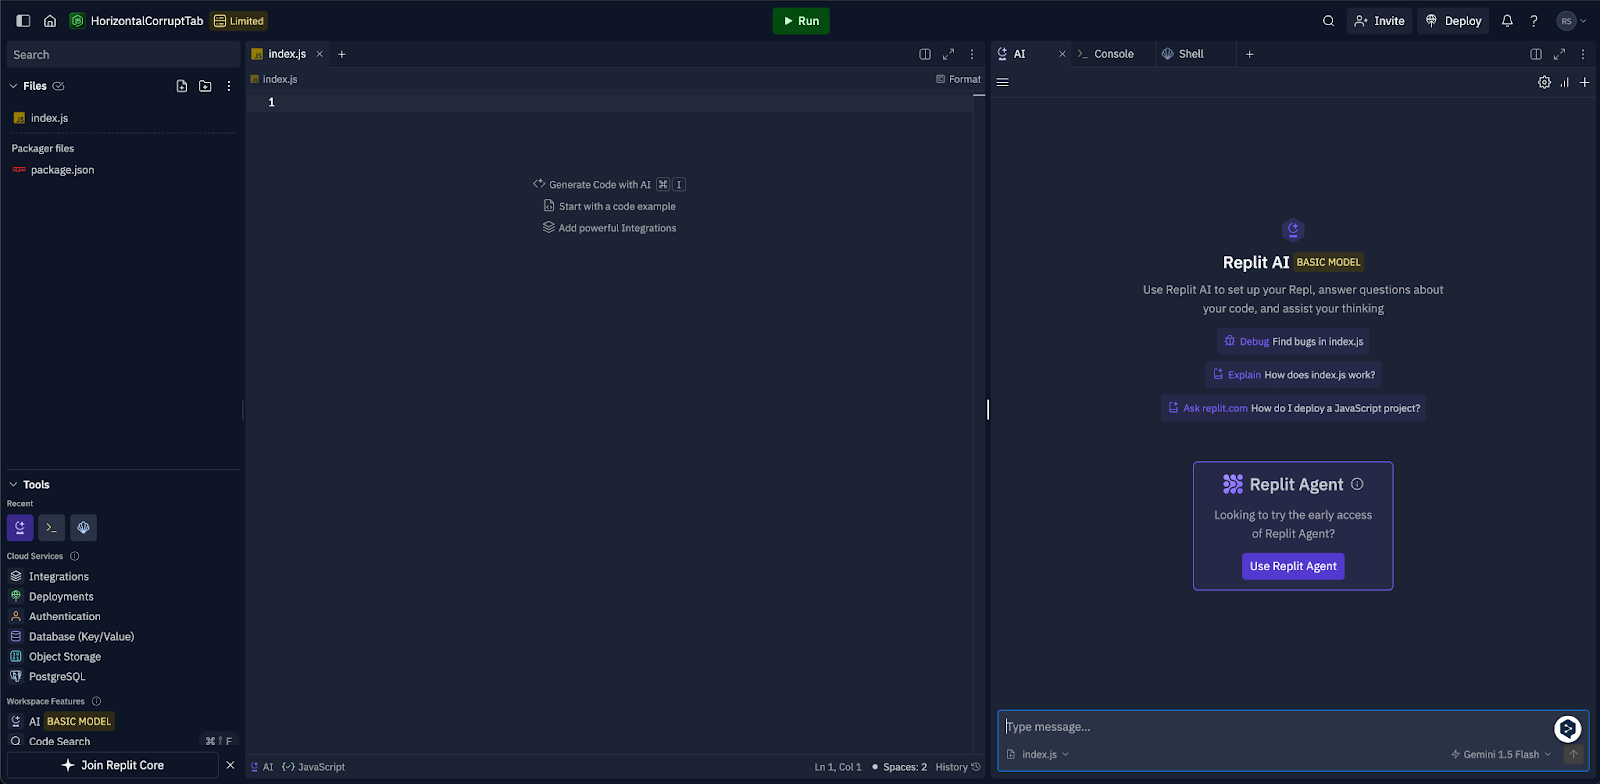Open editor pane three-dot menu

pos(972,54)
